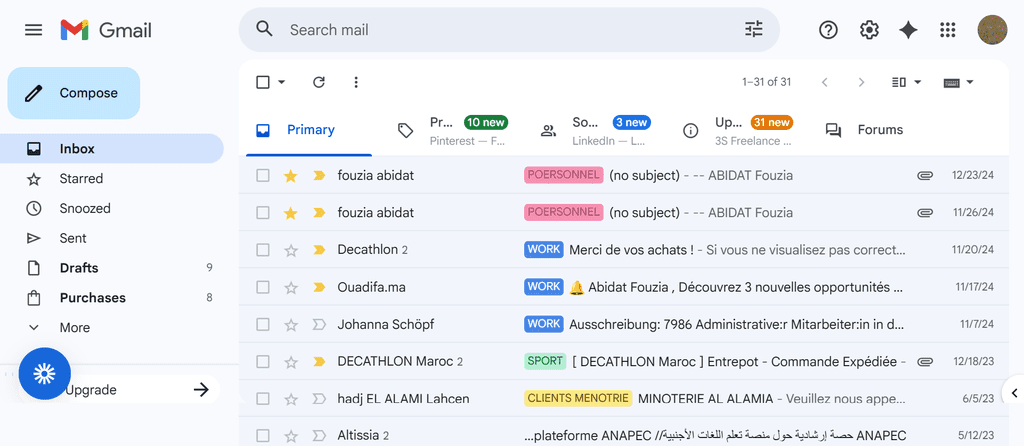Expand the select-all checkbox dropdown arrow
This screenshot has height=446, width=1024.
pyautogui.click(x=282, y=82)
